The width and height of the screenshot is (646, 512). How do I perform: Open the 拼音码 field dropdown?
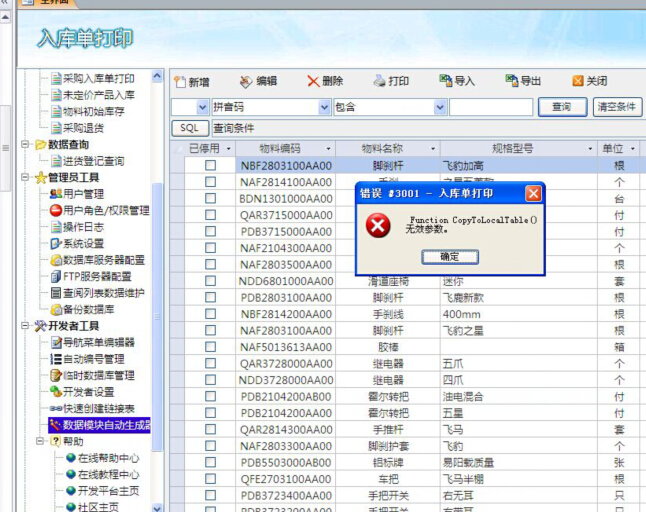click(x=324, y=107)
